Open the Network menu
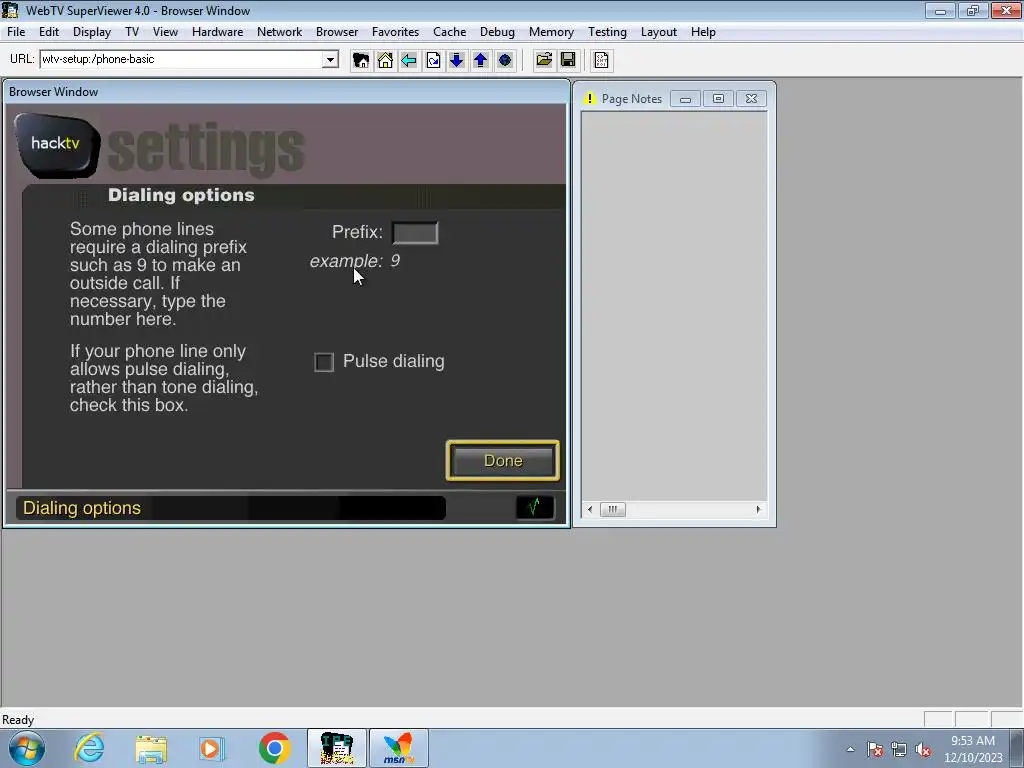Screen dimensions: 1024x768 [280, 32]
